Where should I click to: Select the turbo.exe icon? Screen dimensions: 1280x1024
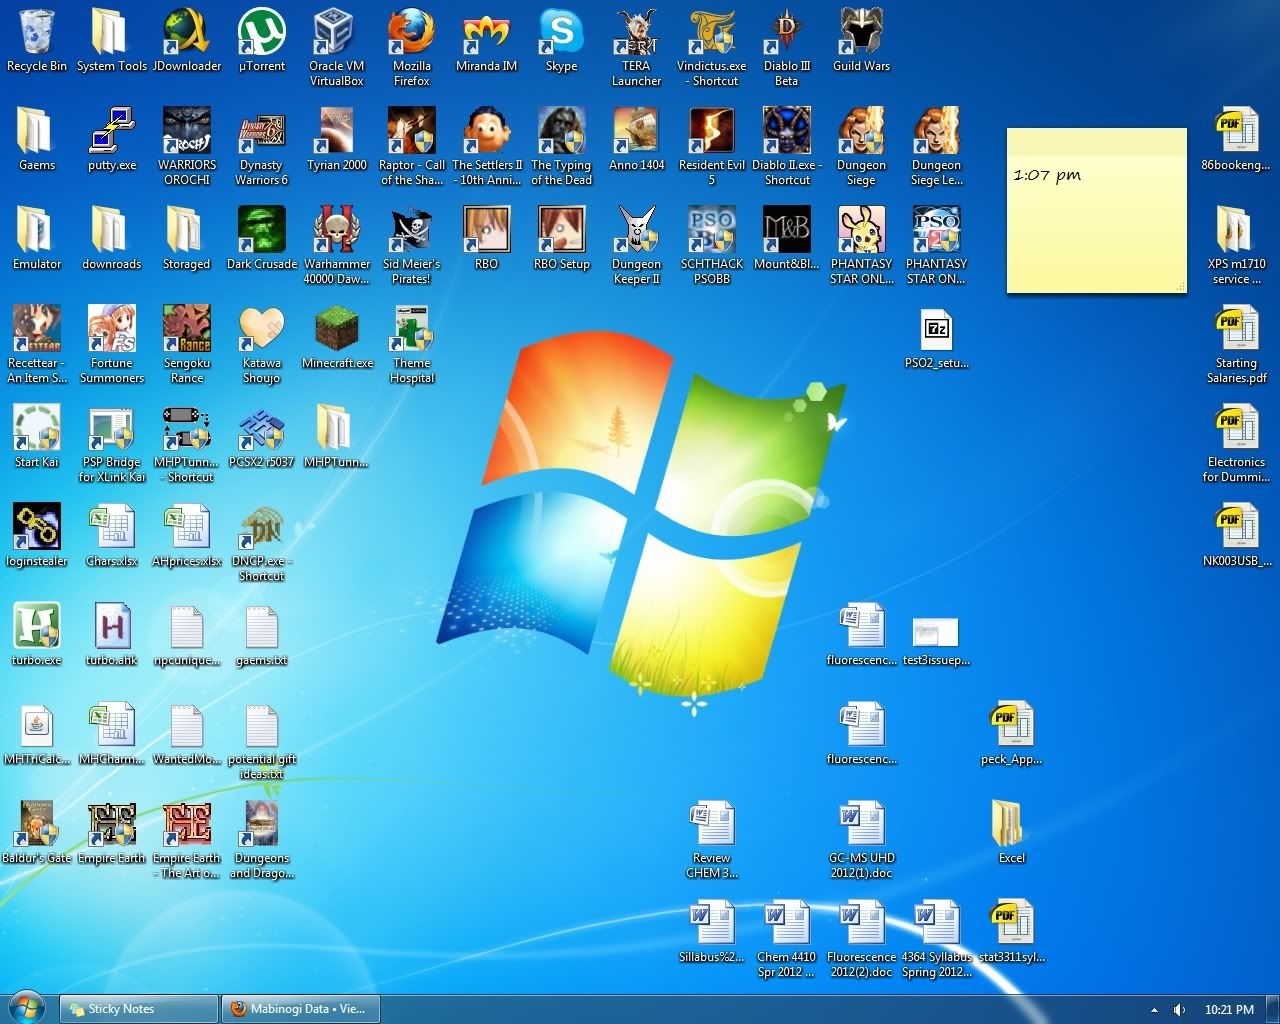click(x=37, y=626)
